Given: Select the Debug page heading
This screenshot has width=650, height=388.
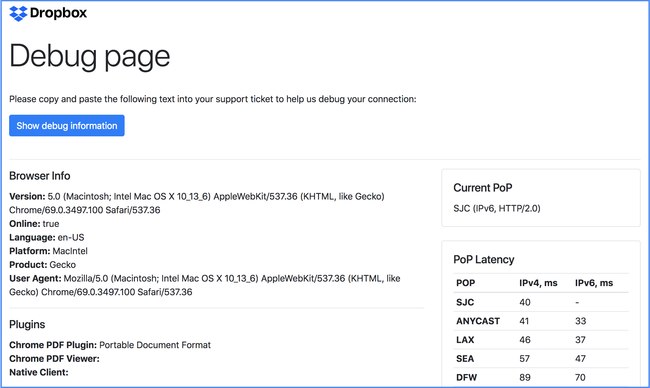Looking at the screenshot, I should tap(90, 56).
